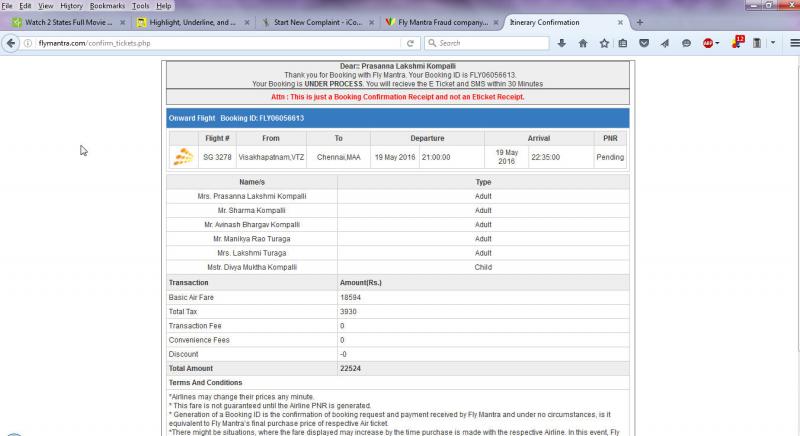
Task: Close the Watch 2 States tab
Action: [x=122, y=22]
